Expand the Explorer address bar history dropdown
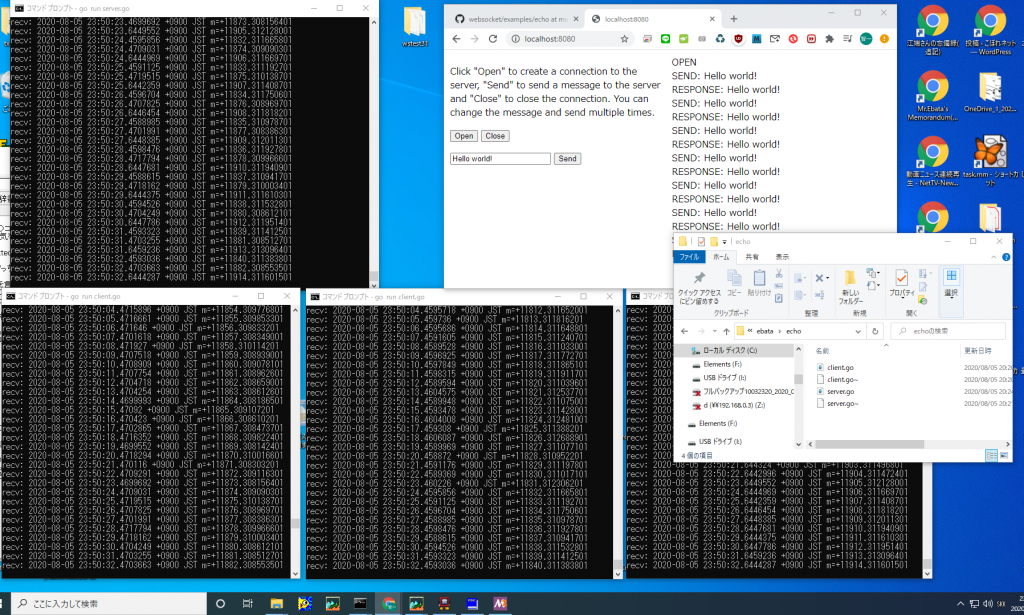This screenshot has width=1024, height=615. (858, 331)
